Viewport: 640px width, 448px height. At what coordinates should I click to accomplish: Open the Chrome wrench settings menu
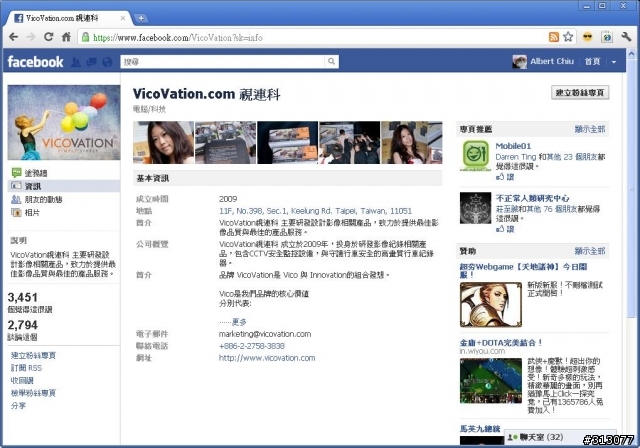(626, 37)
